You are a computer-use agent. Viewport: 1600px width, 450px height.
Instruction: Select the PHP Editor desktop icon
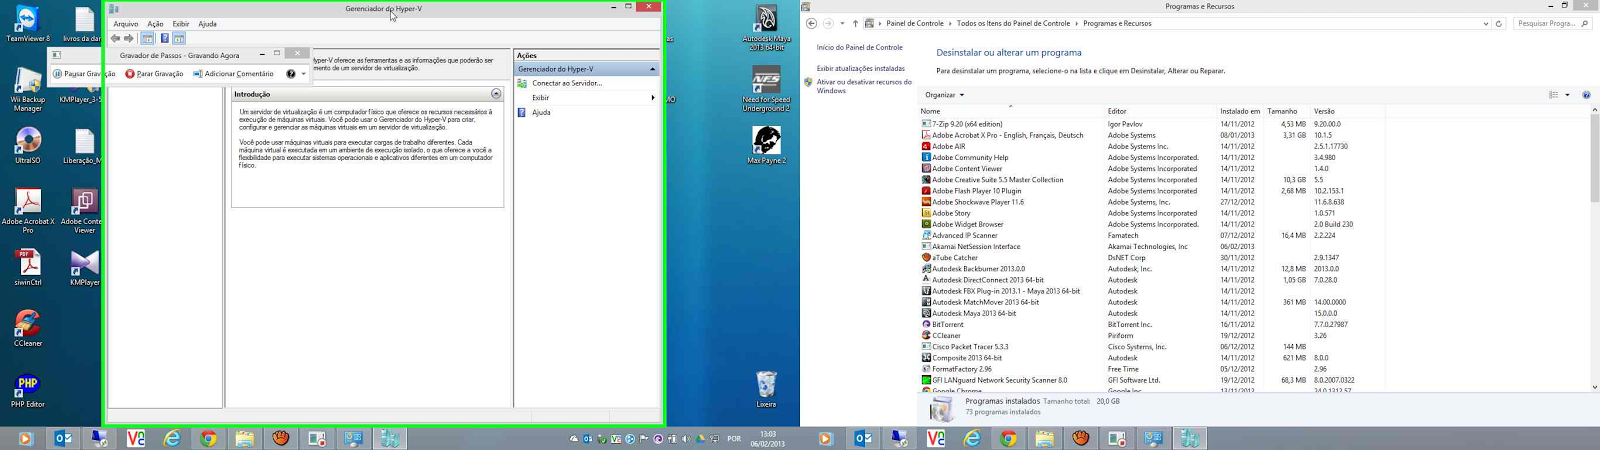click(x=28, y=390)
